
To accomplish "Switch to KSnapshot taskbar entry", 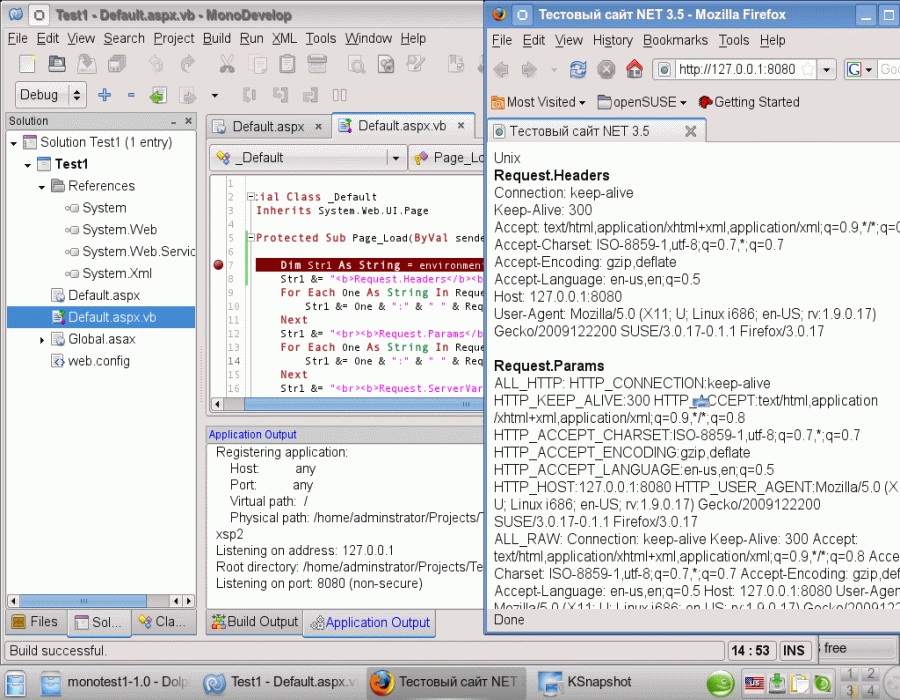I will 585,682.
